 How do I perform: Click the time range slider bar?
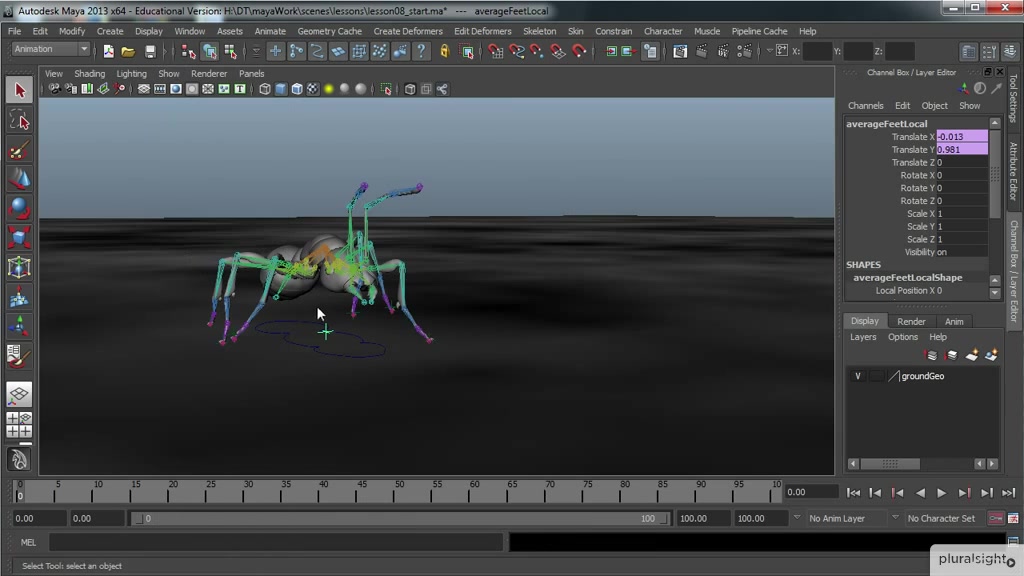[x=400, y=518]
